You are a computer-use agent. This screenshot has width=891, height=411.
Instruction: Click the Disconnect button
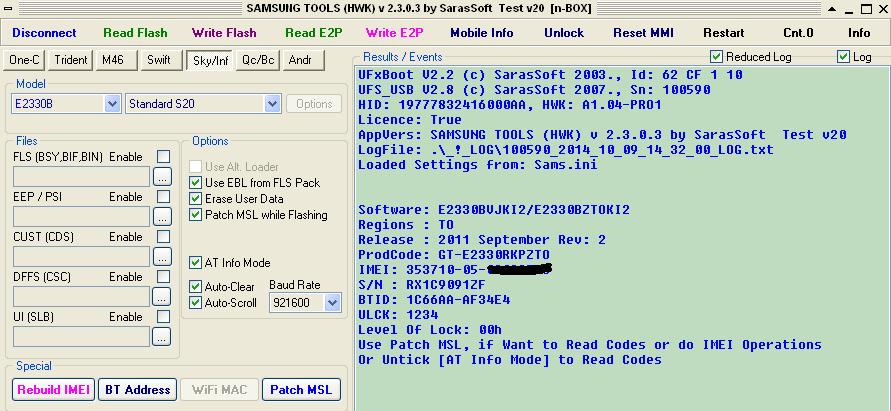point(44,33)
